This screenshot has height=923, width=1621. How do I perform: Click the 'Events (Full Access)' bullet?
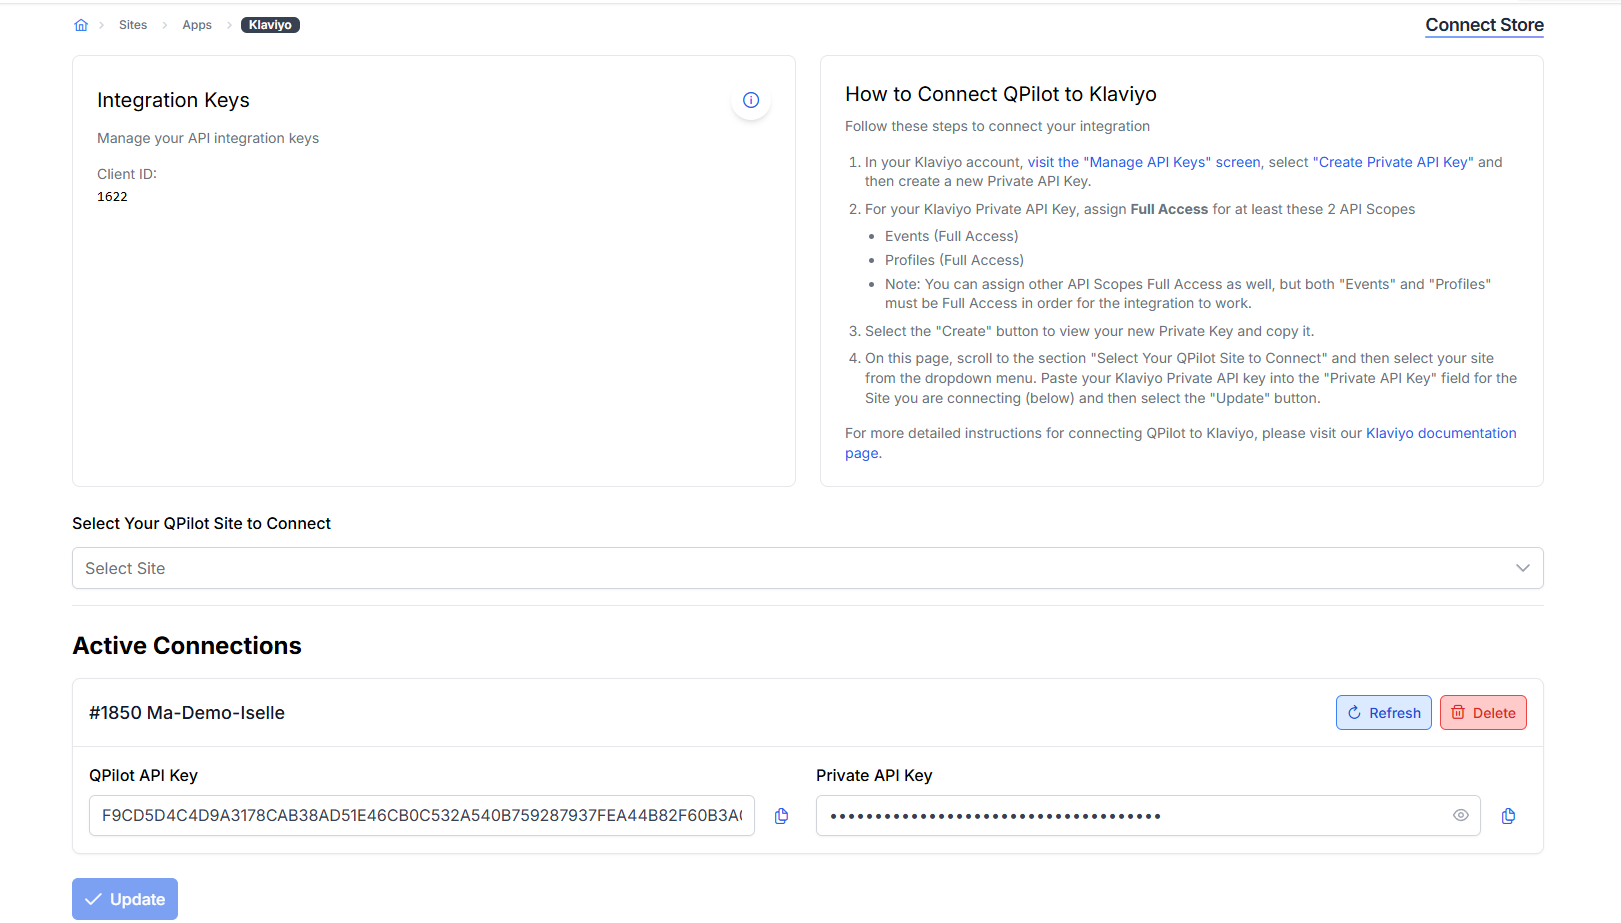click(951, 236)
